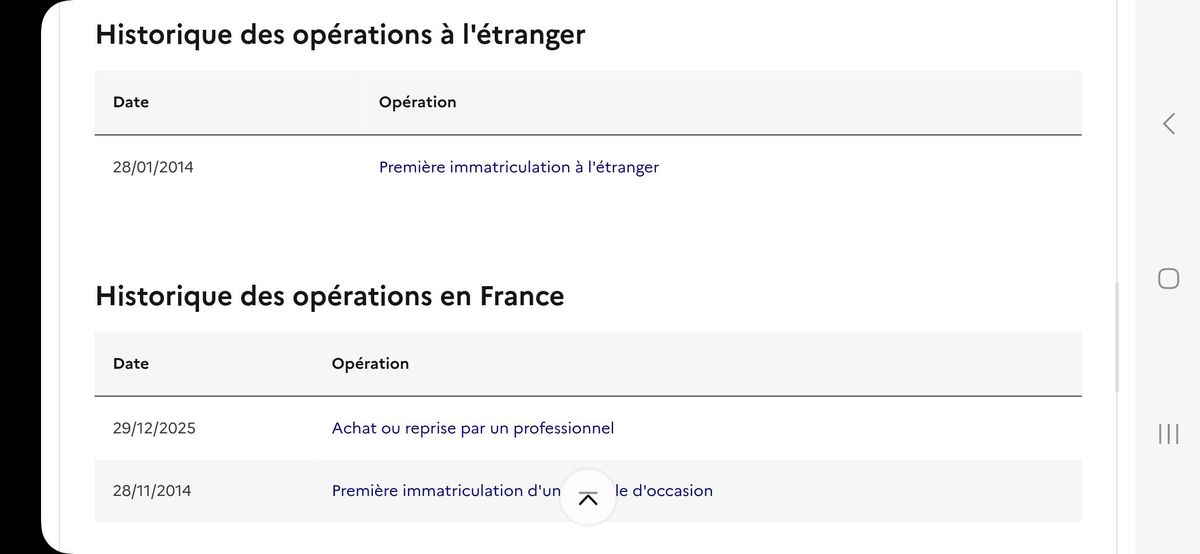1200x554 pixels.
Task: Click the Opération header in the France table
Action: tap(370, 363)
